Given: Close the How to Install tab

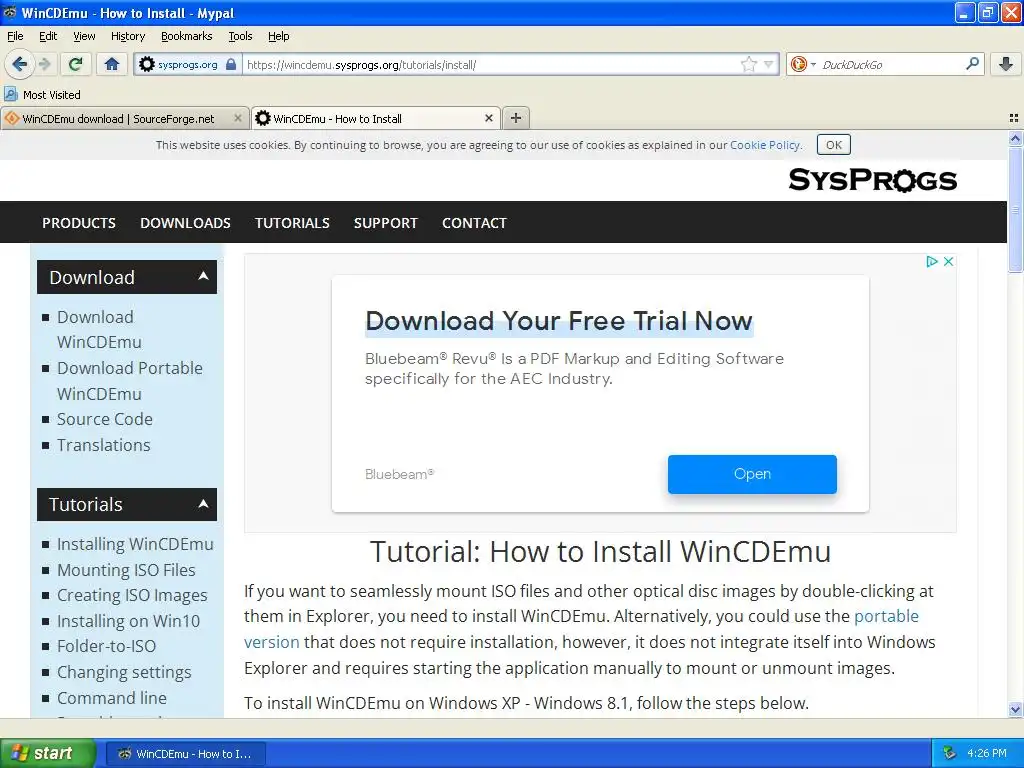Looking at the screenshot, I should [x=488, y=118].
